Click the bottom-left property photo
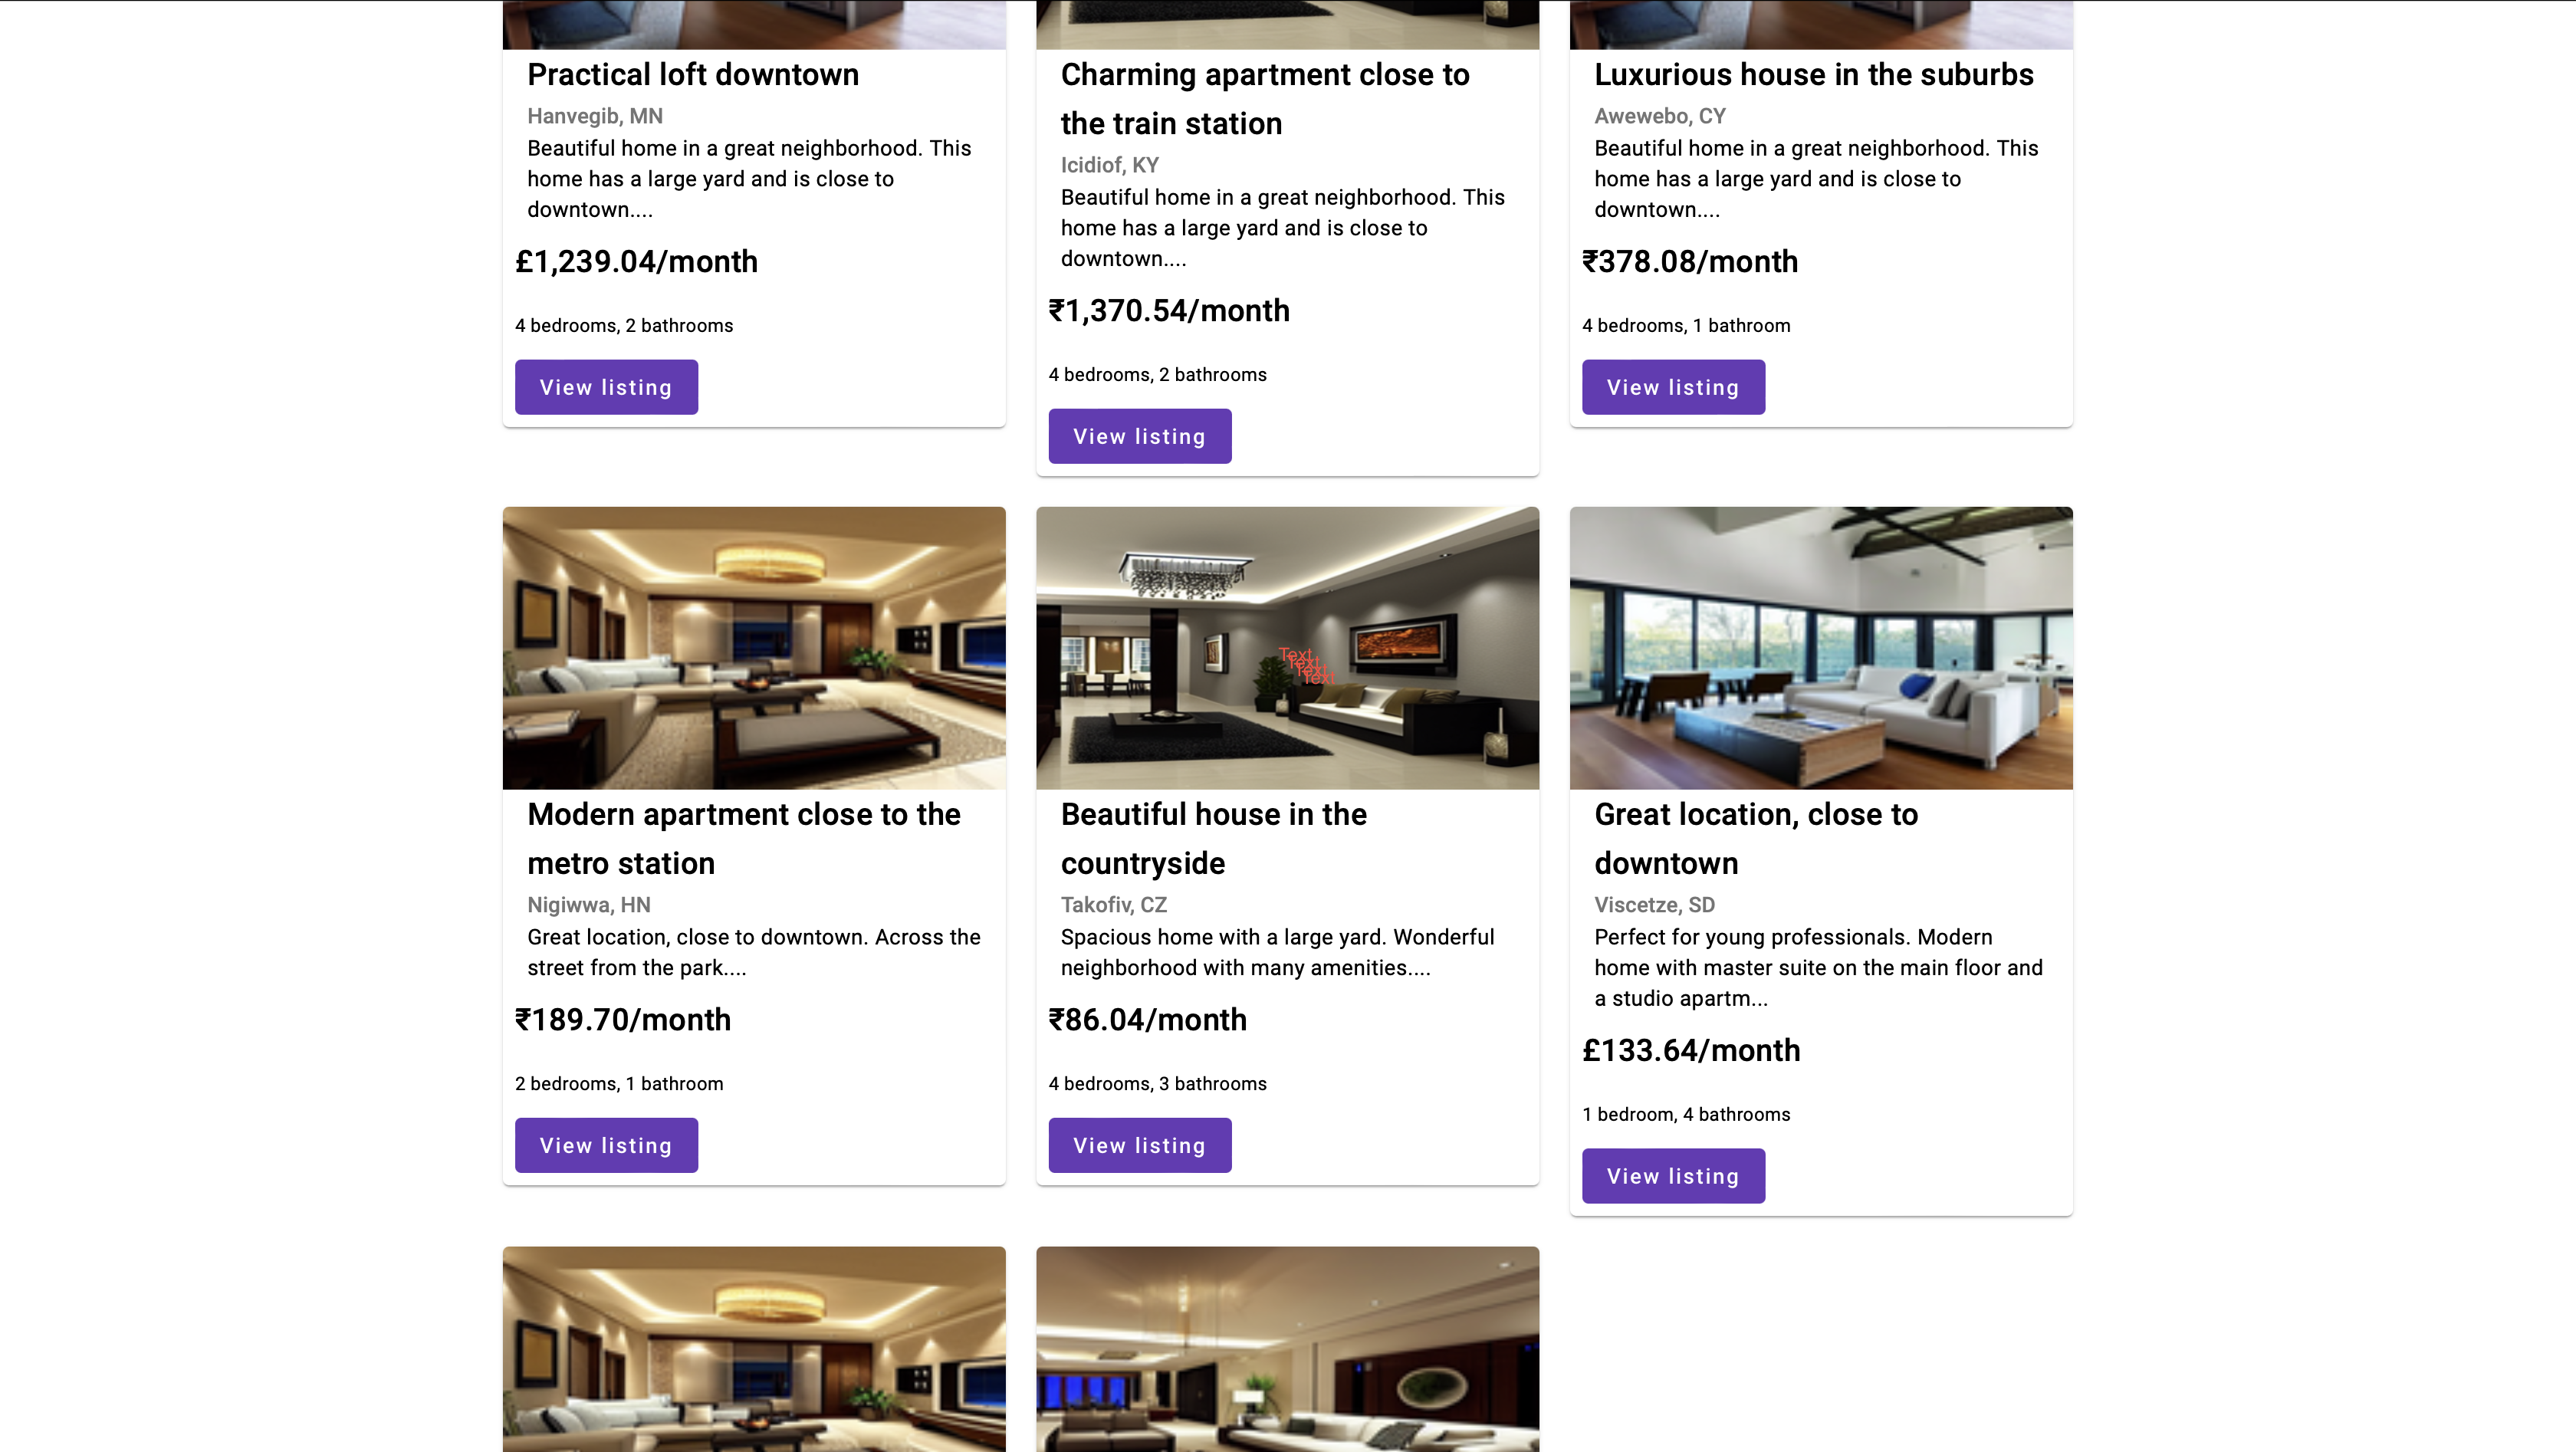 753,1350
